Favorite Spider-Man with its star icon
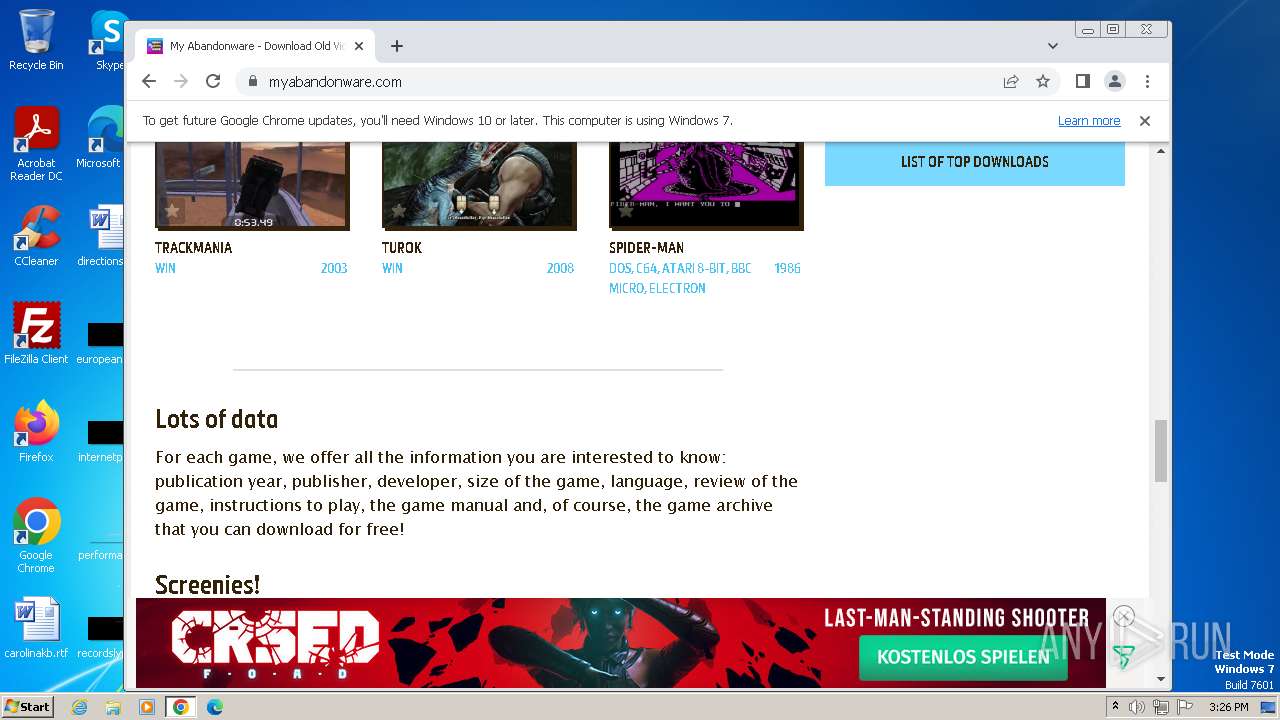The image size is (1280, 720). coord(626,212)
